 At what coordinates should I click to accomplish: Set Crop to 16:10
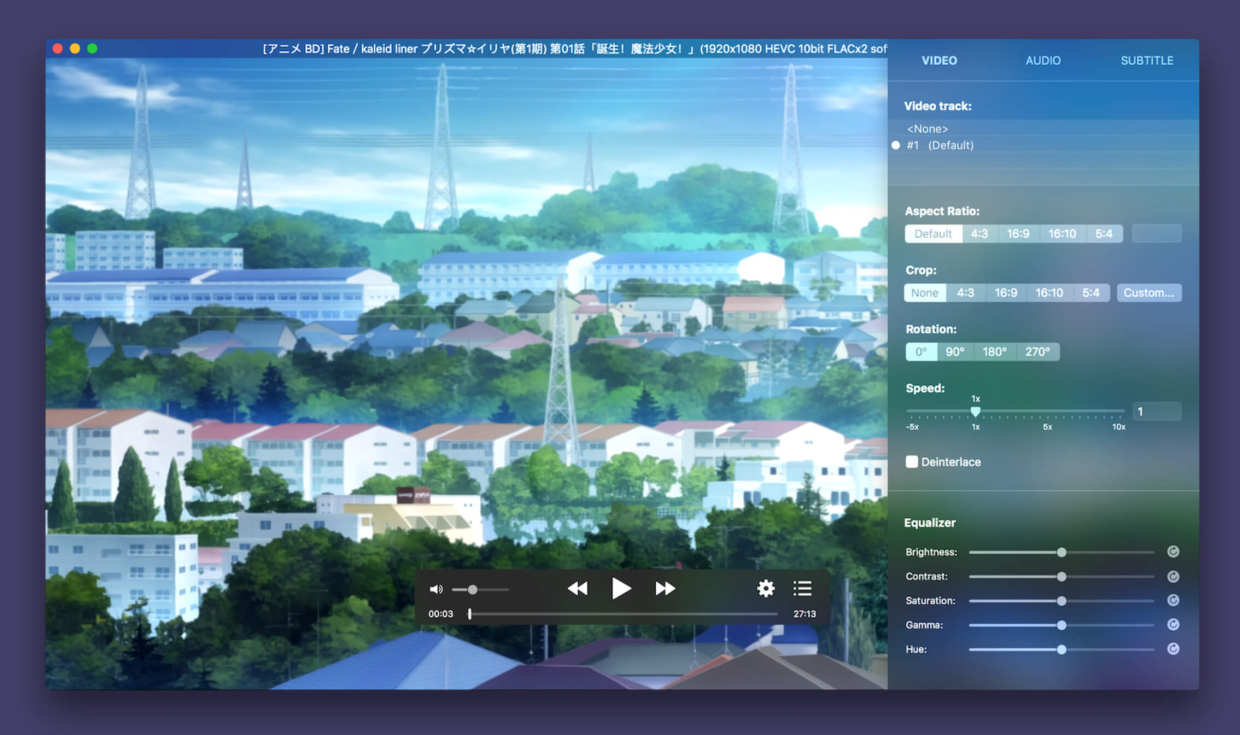pyautogui.click(x=1049, y=293)
